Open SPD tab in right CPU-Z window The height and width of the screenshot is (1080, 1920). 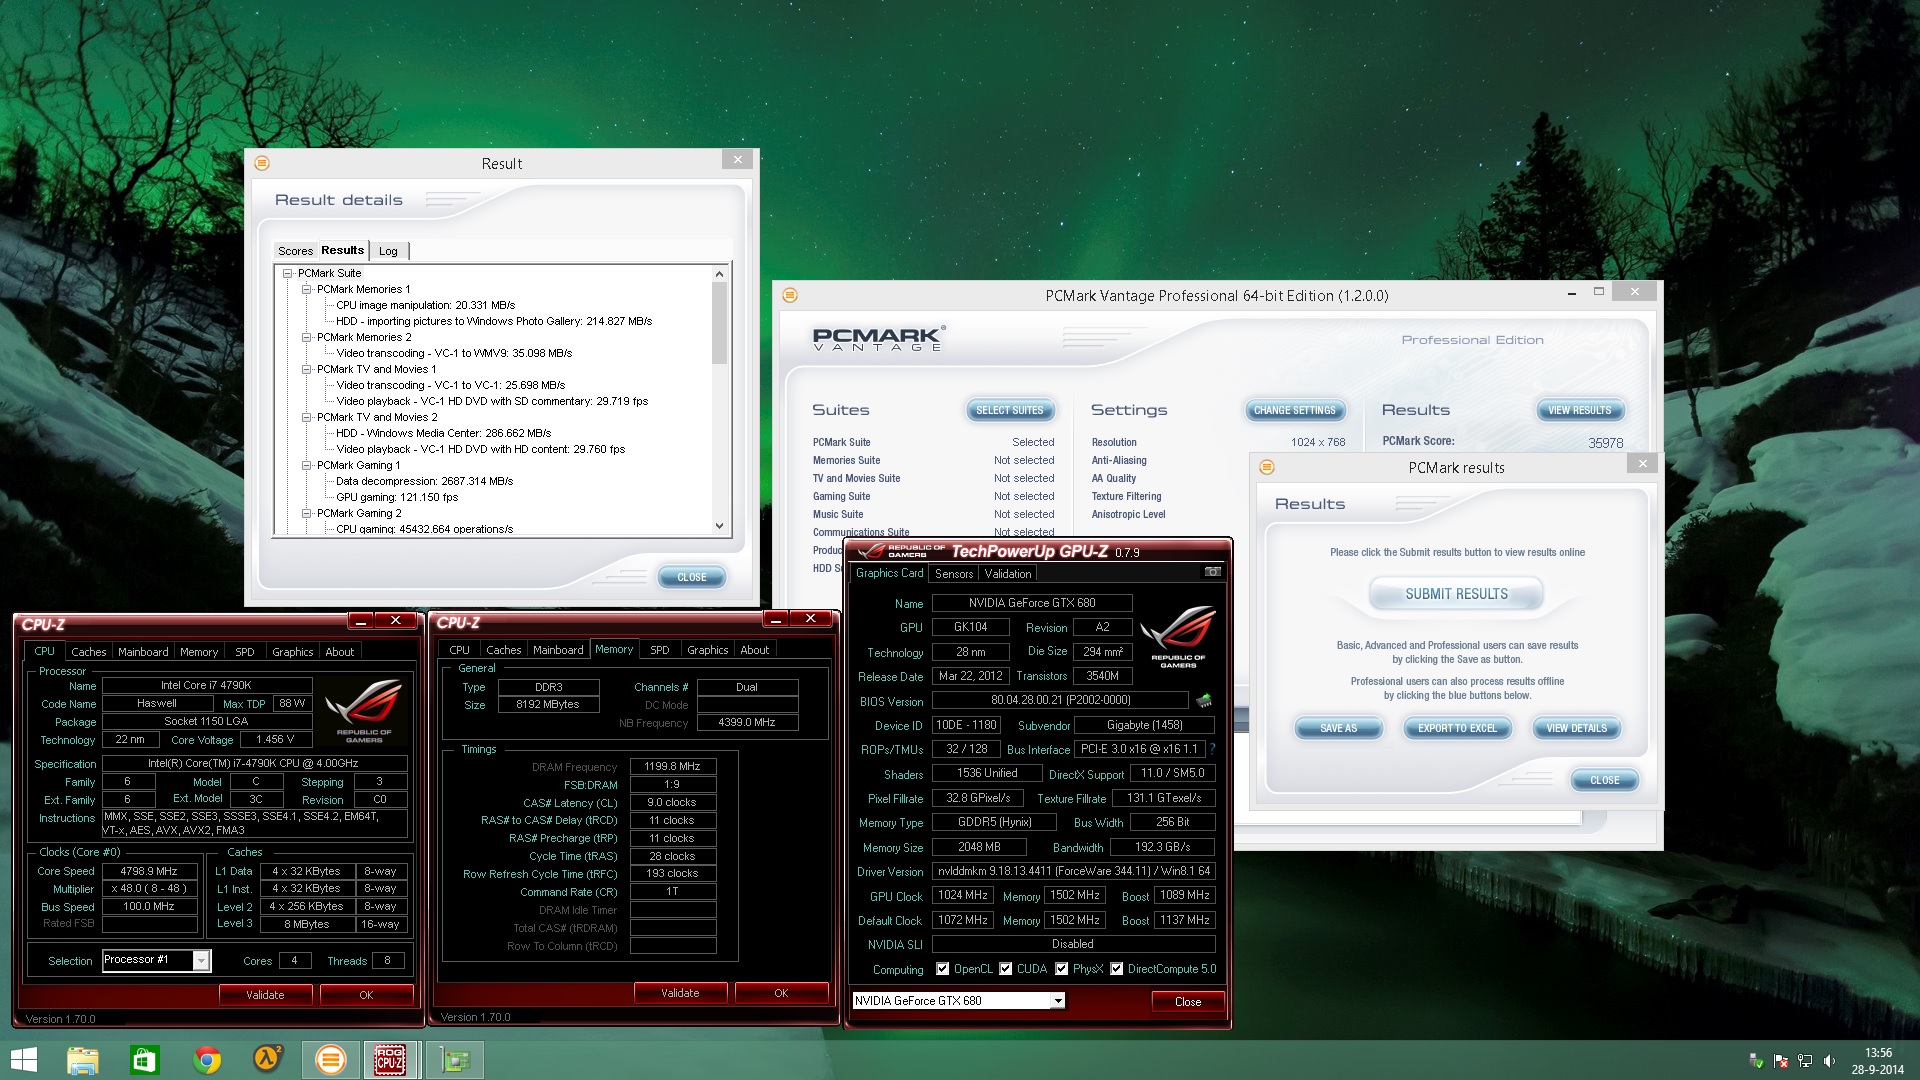659,650
